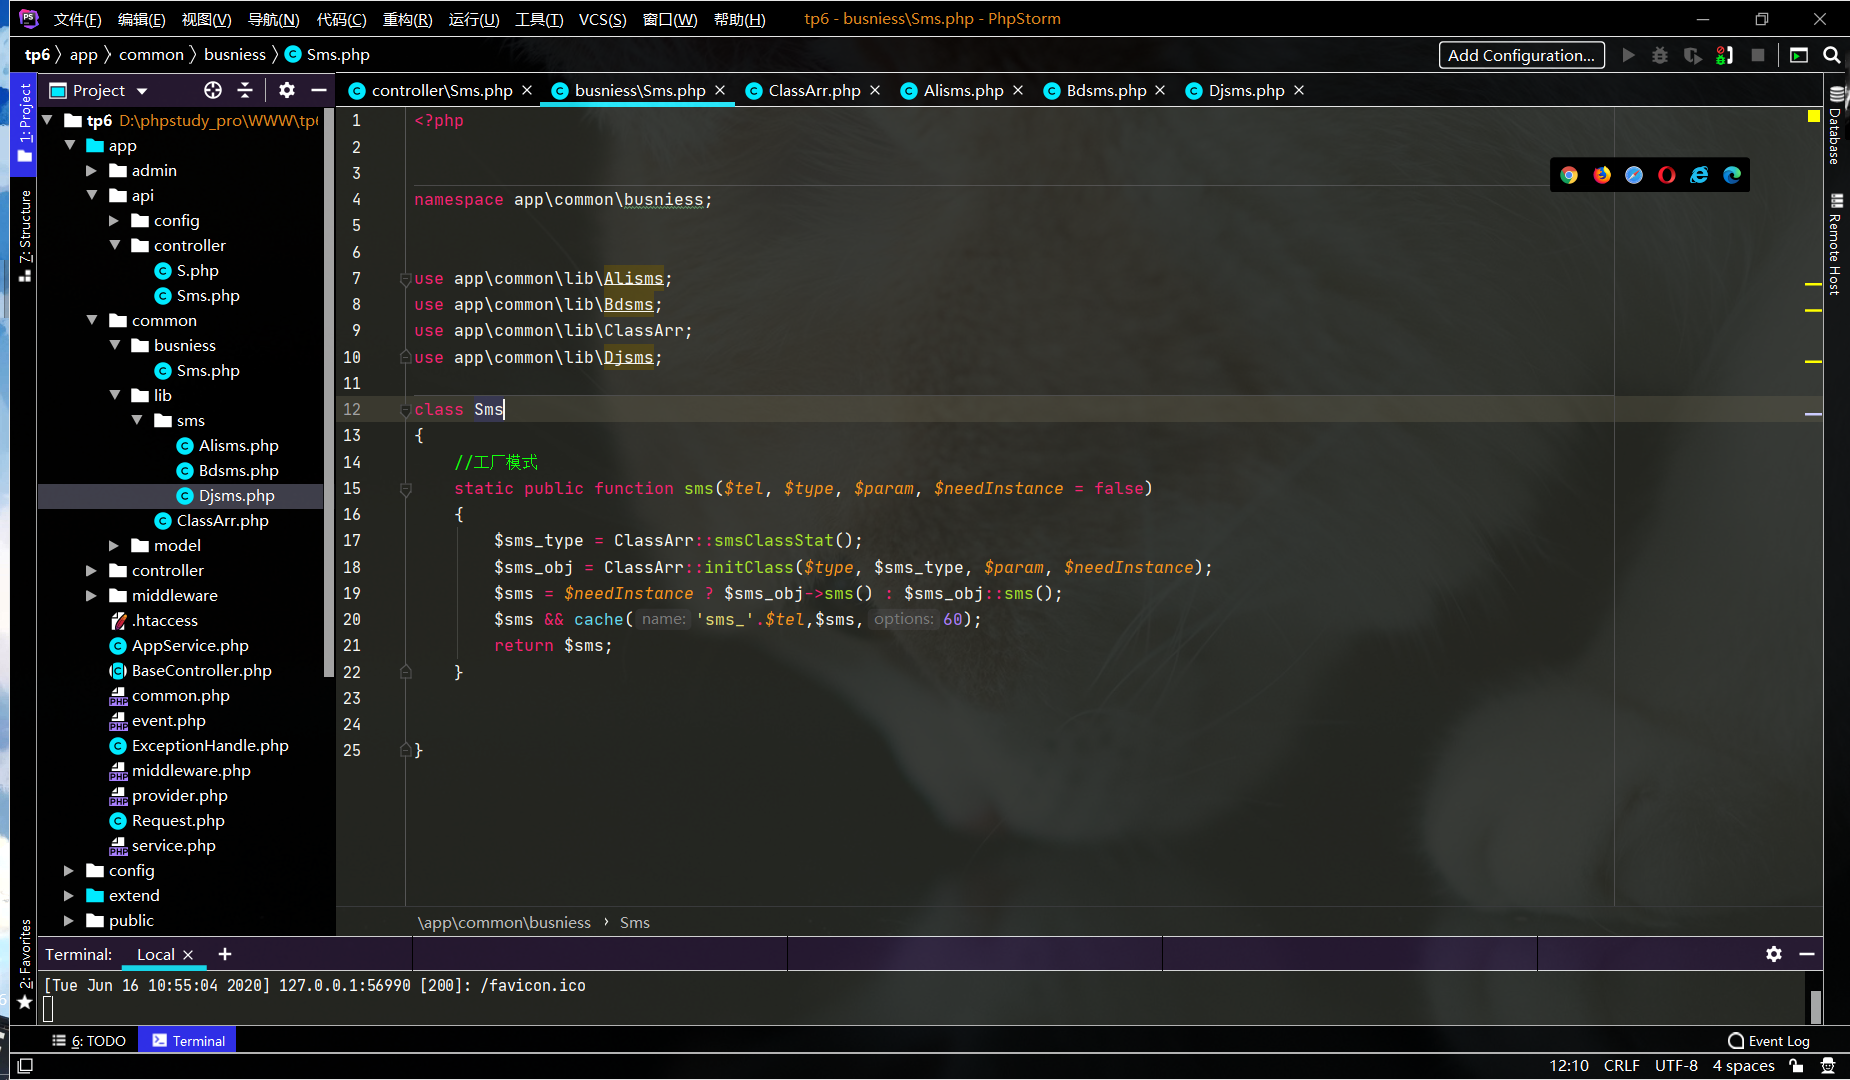1850x1080 pixels.
Task: Select .htaccess file in tree
Action: [164, 620]
